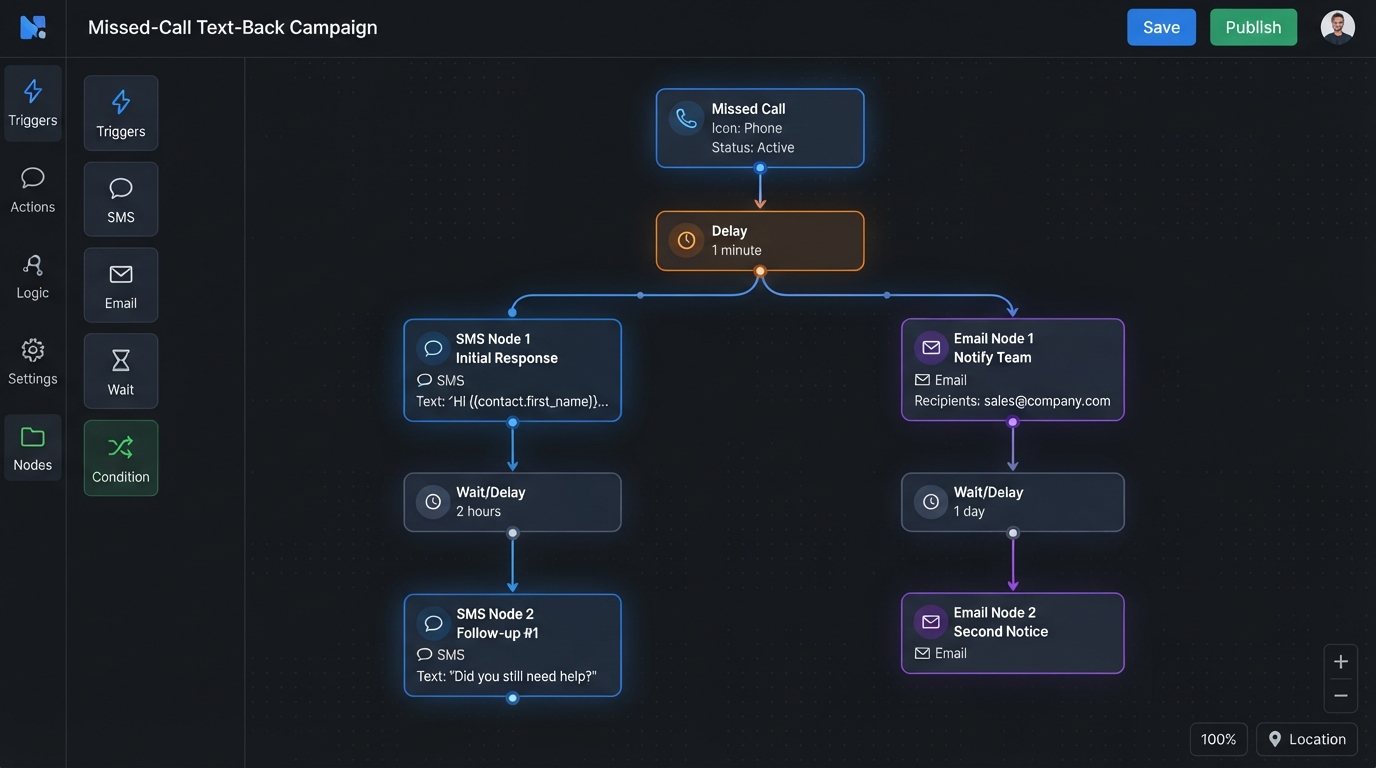
Task: Open the Actions sidebar tab
Action: [33, 190]
